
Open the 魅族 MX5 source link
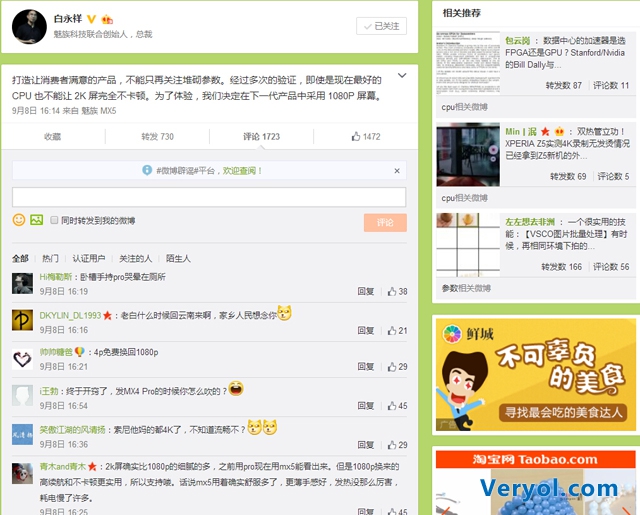[x=99, y=111]
